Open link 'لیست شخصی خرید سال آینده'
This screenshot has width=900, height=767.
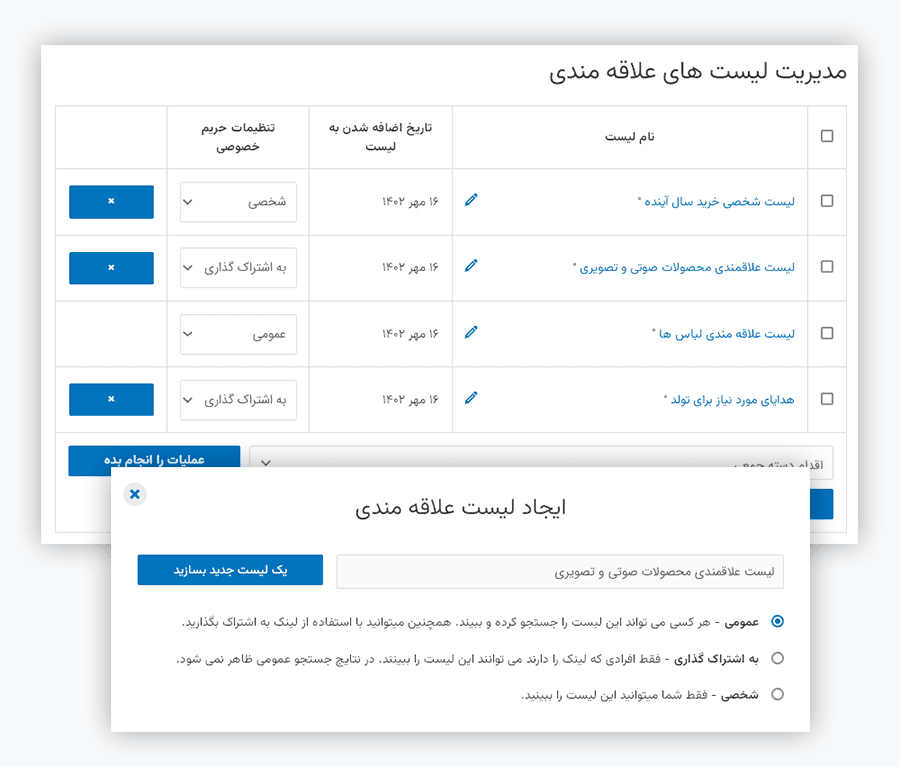tap(719, 202)
